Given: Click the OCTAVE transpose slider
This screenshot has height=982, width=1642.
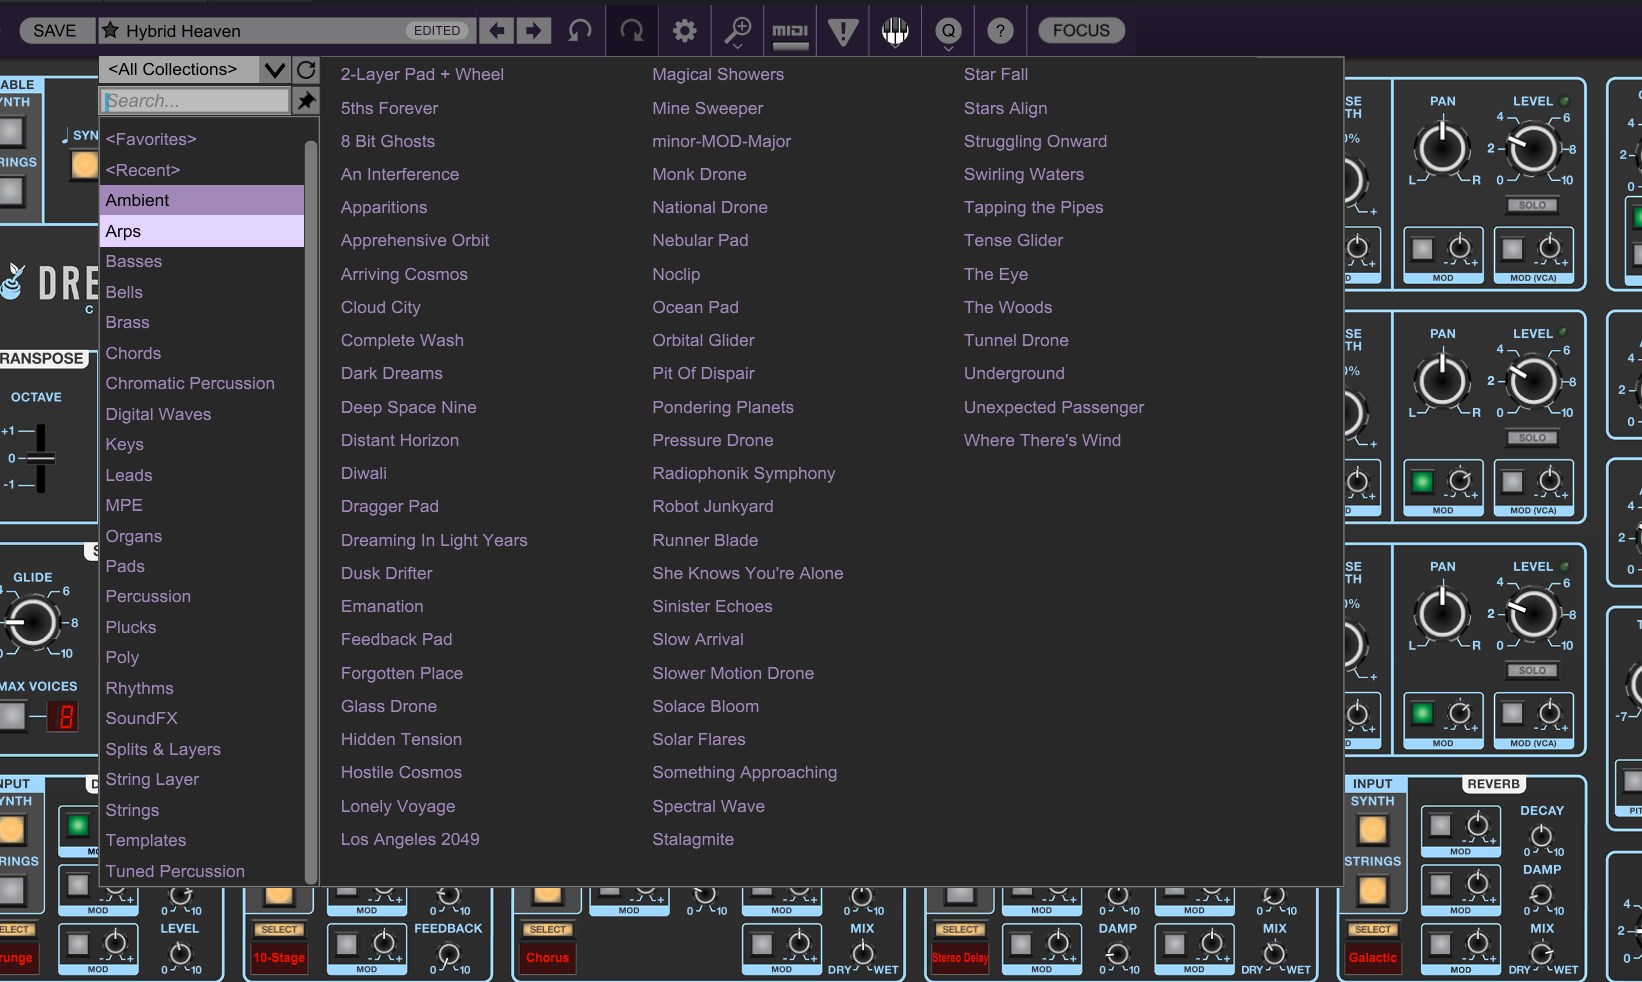Looking at the screenshot, I should (40, 458).
